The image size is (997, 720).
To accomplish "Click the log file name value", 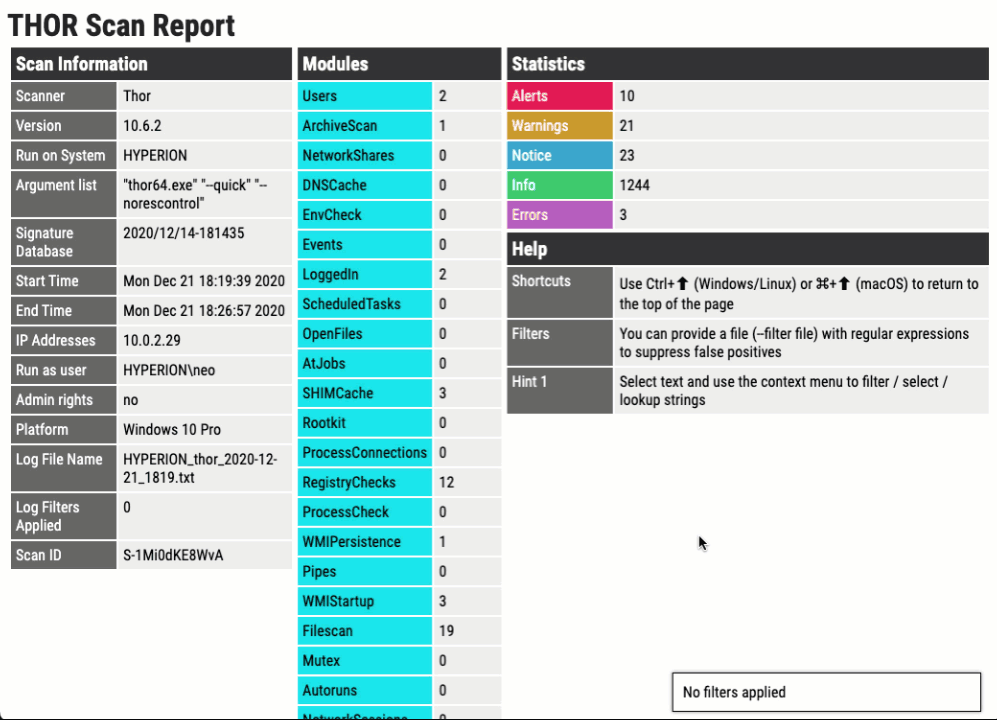I will coord(200,468).
